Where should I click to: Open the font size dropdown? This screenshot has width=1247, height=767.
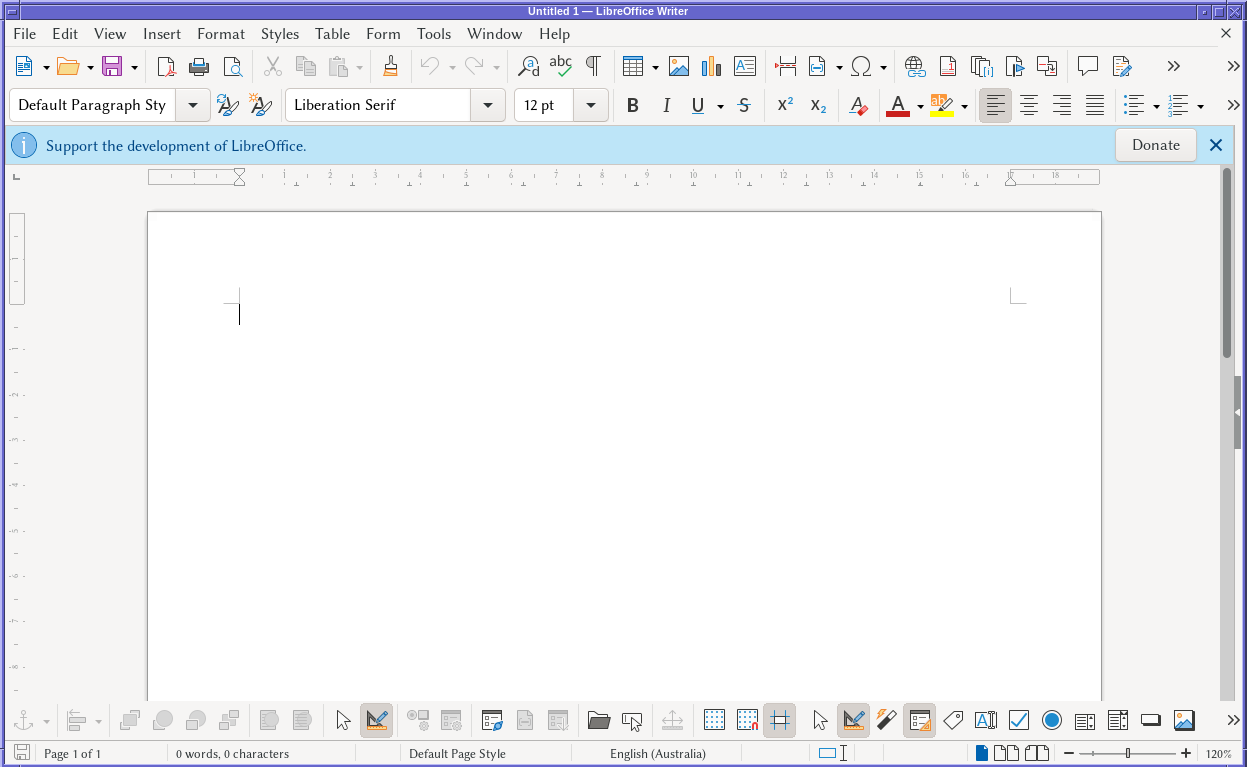pyautogui.click(x=591, y=106)
